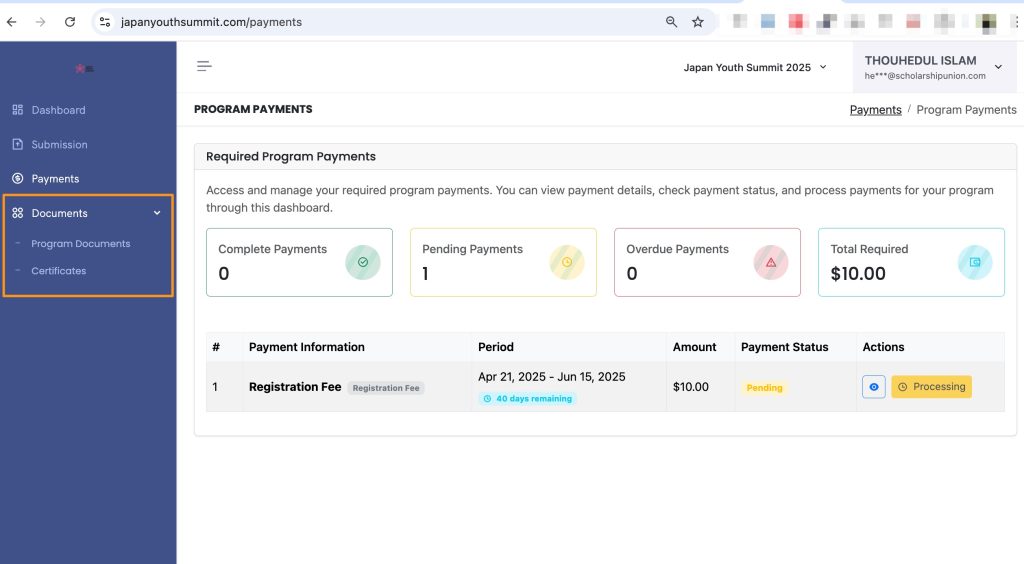Click the Payments breadcrumb link
Screen dimensions: 1024x564
[x=875, y=110]
